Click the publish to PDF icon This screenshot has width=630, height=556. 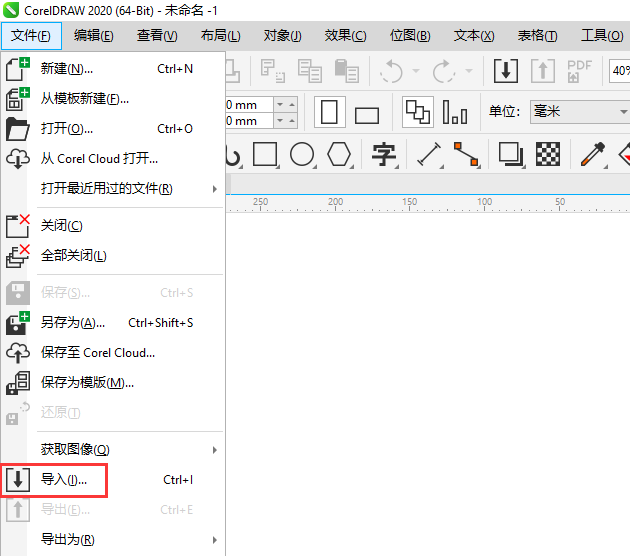pyautogui.click(x=579, y=71)
